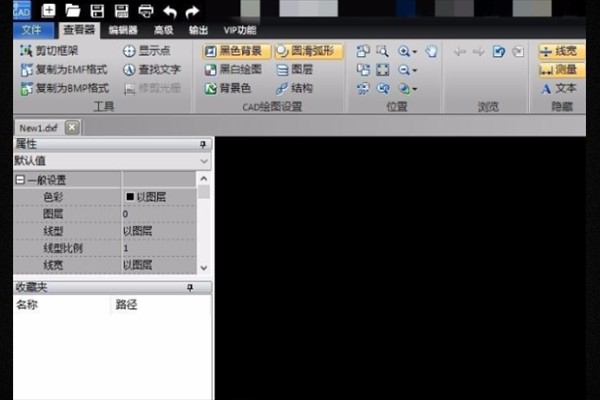
Task: Click the next arrow in 浏览 group
Action: (x=479, y=51)
